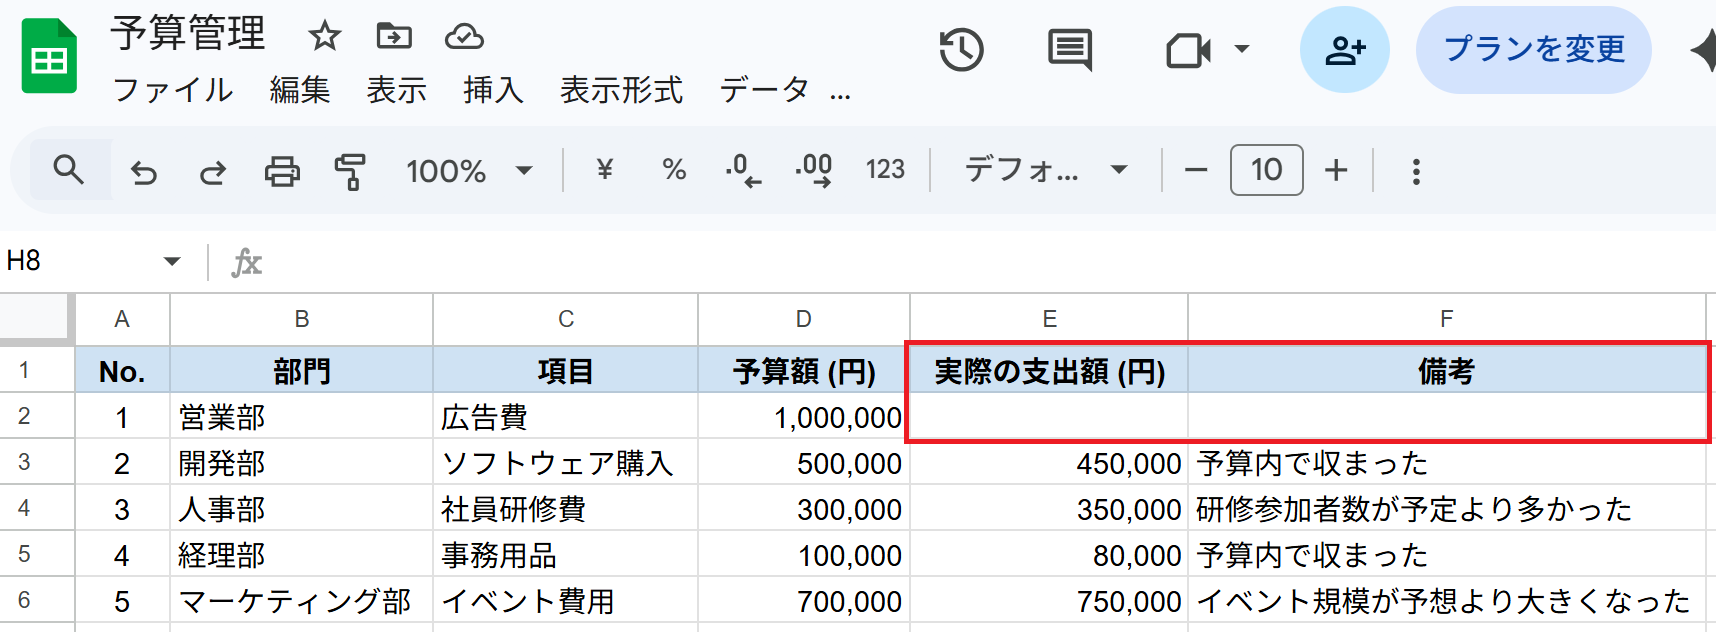Screen dimensions: 1716x632
Task: Click the share add-person button
Action: (1344, 50)
